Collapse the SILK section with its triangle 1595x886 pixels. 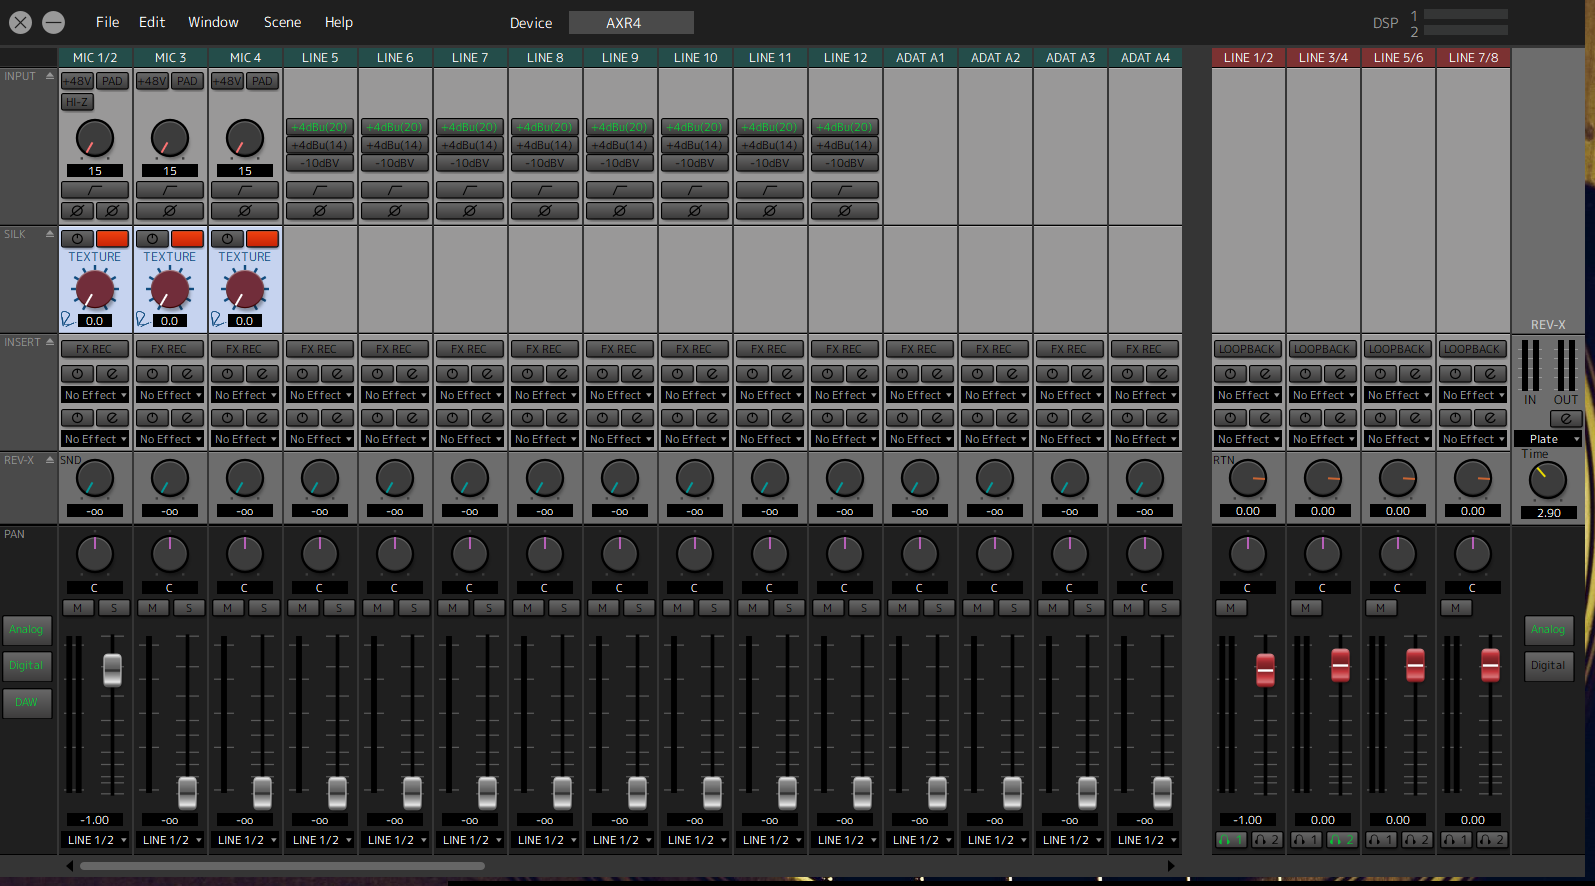(x=50, y=234)
